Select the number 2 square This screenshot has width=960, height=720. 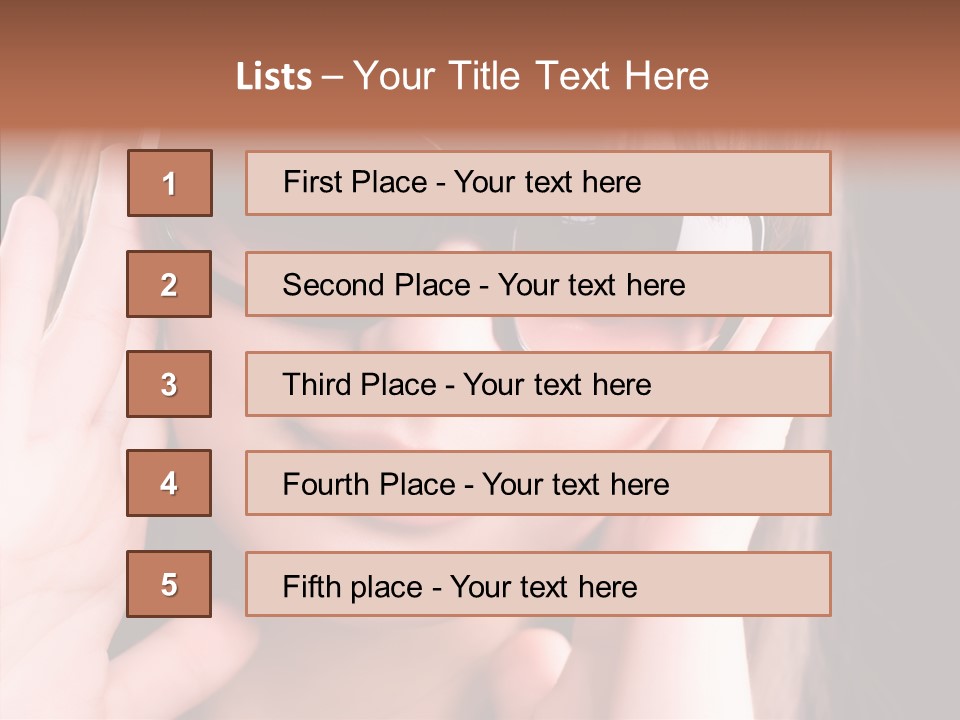point(169,284)
